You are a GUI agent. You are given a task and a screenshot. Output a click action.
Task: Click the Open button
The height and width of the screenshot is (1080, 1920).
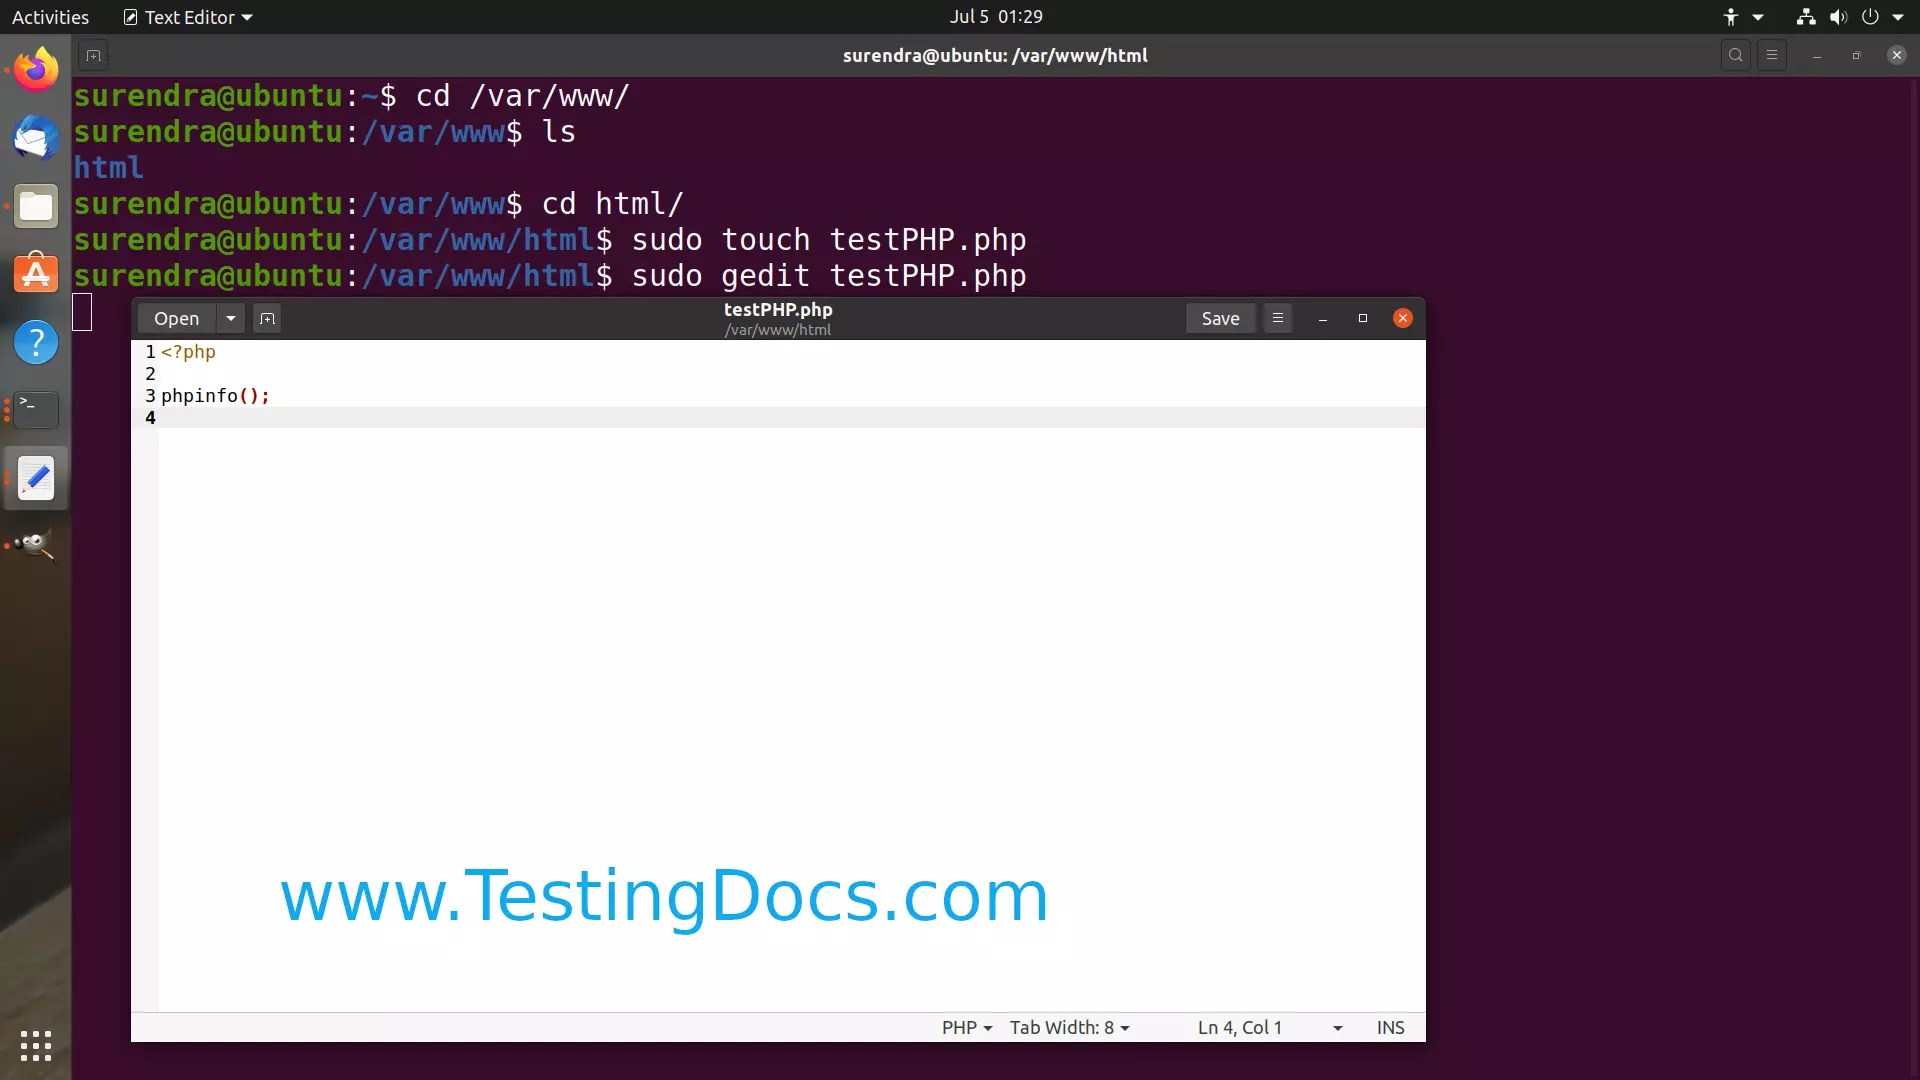(176, 318)
